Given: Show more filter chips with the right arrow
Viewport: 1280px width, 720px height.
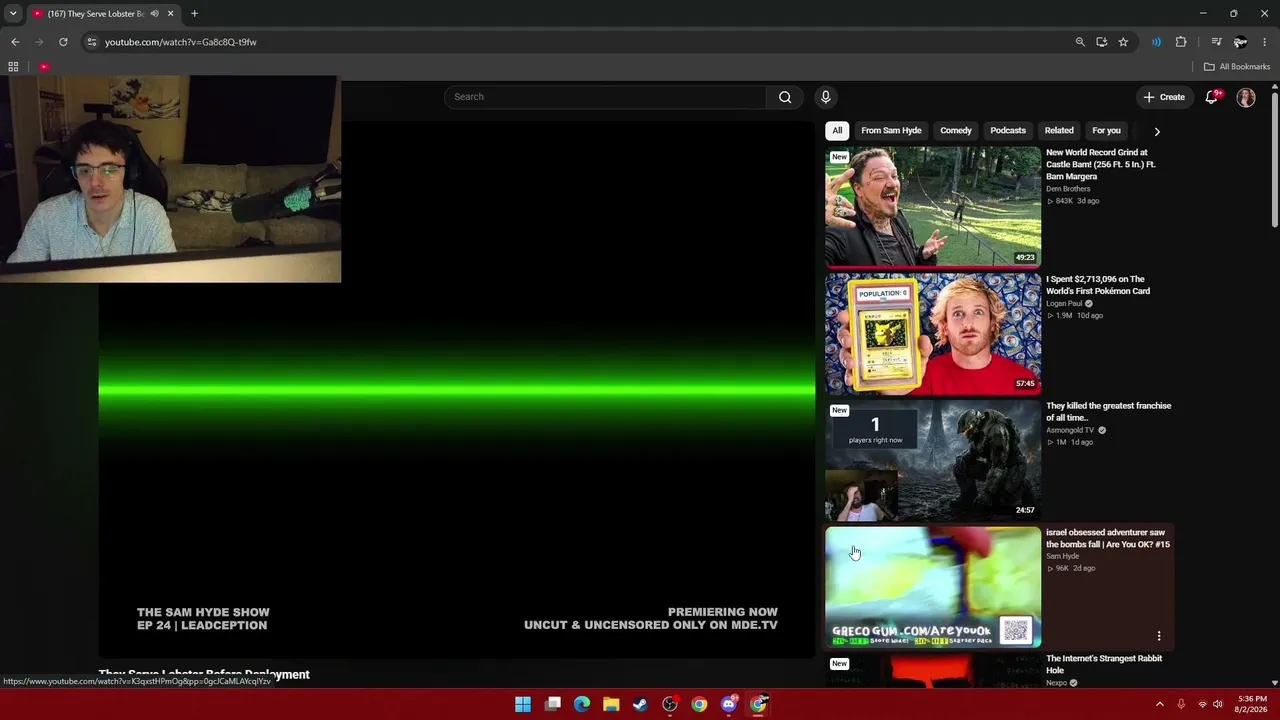Looking at the screenshot, I should point(1157,131).
